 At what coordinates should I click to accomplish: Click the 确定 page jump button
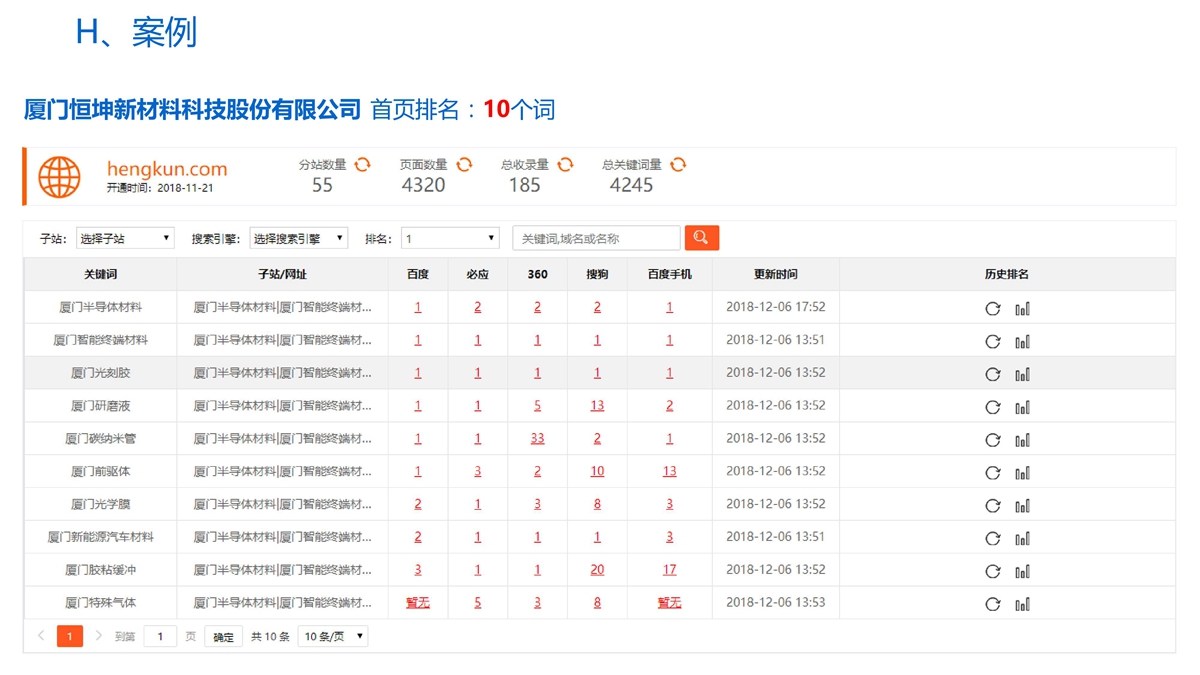tap(224, 637)
